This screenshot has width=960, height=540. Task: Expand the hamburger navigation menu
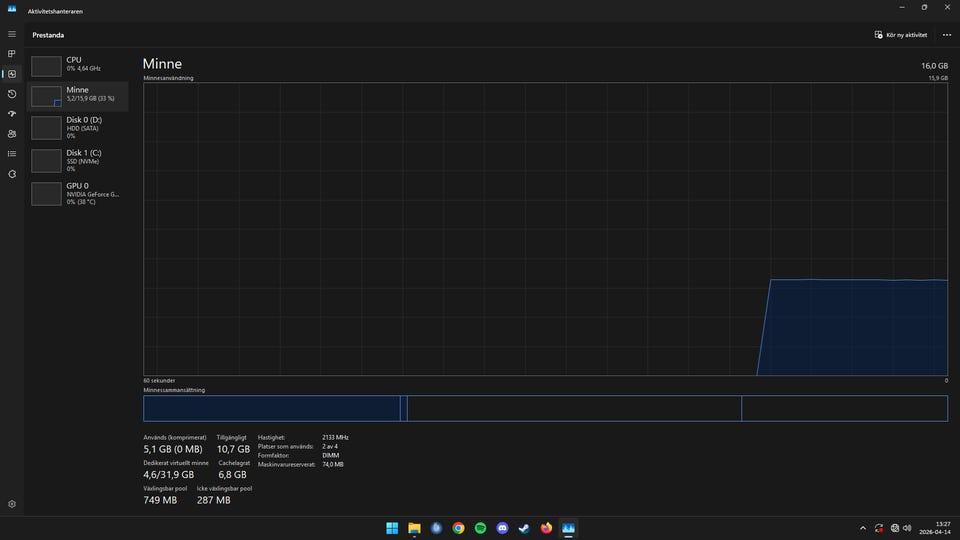(12, 34)
